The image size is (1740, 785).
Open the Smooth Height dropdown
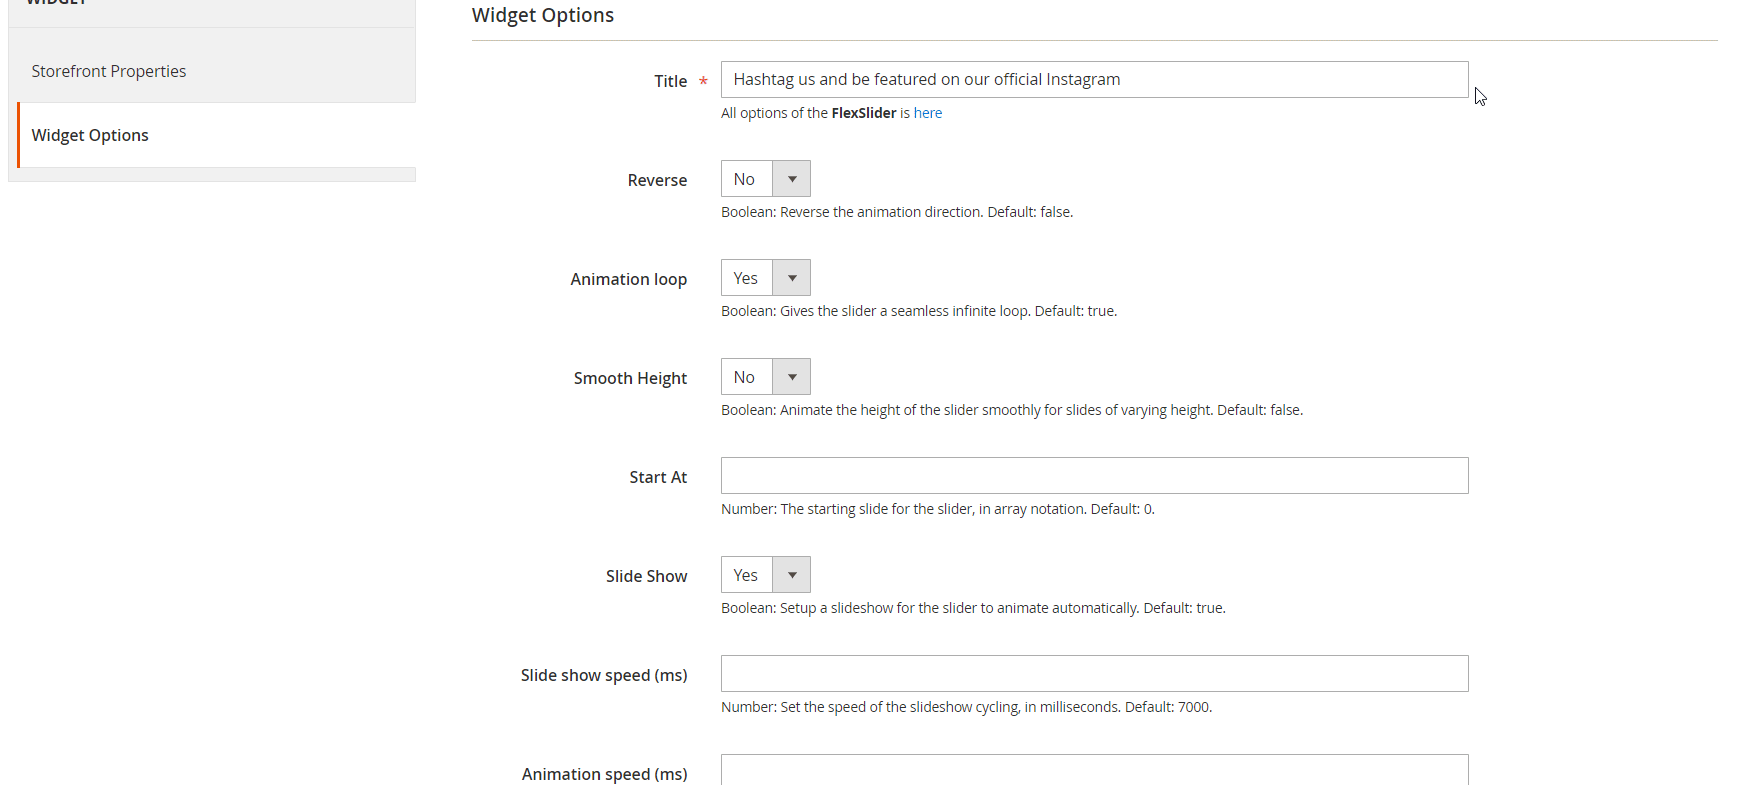(765, 377)
